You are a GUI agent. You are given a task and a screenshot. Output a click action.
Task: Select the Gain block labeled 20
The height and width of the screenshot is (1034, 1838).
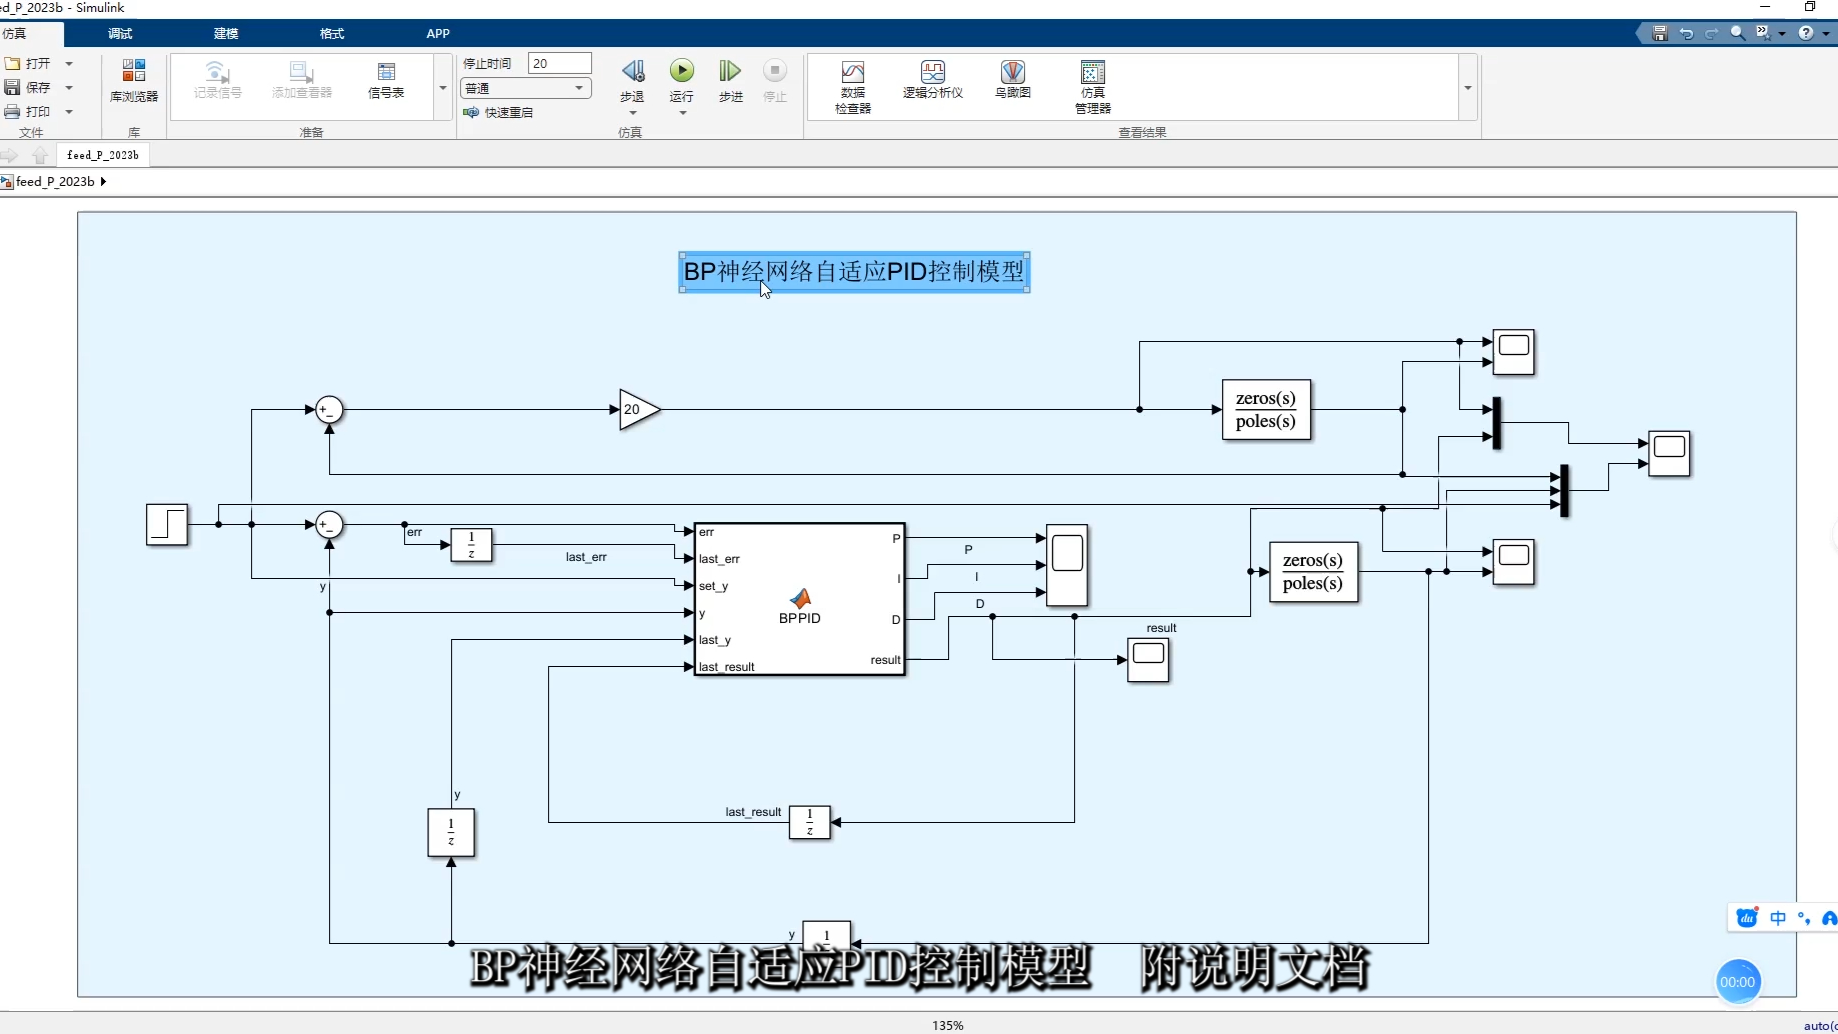[640, 409]
